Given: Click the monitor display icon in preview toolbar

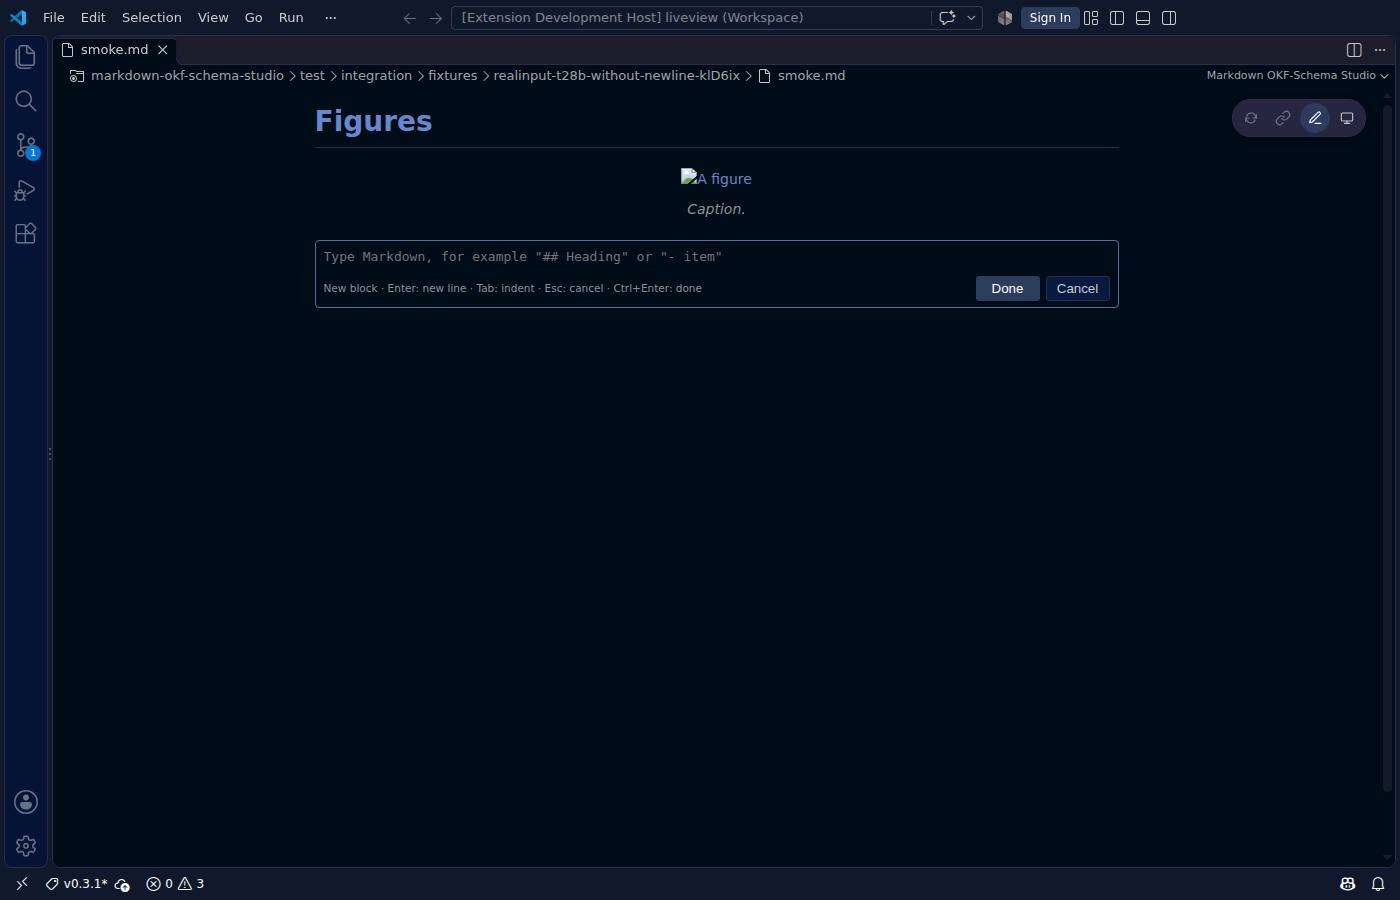Looking at the screenshot, I should coord(1347,118).
